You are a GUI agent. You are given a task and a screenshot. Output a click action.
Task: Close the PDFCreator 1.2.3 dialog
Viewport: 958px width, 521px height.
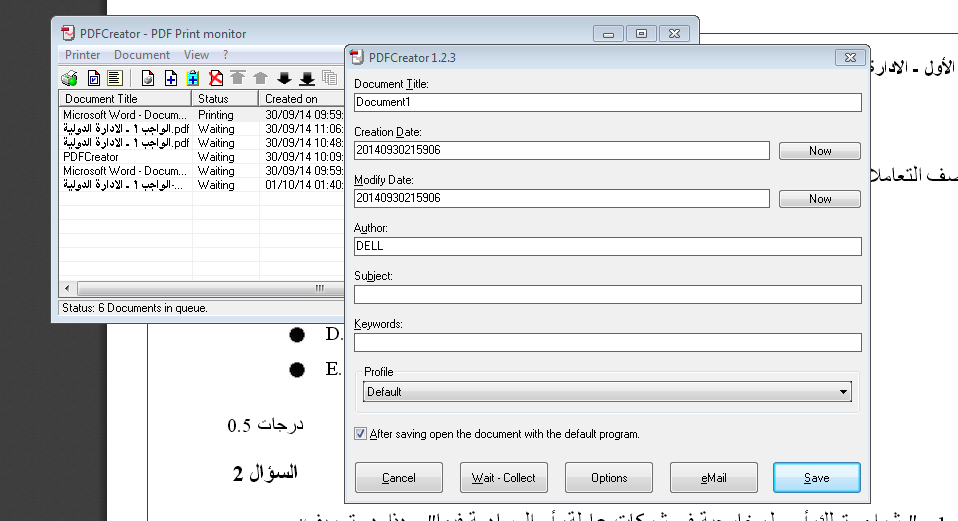pos(850,57)
